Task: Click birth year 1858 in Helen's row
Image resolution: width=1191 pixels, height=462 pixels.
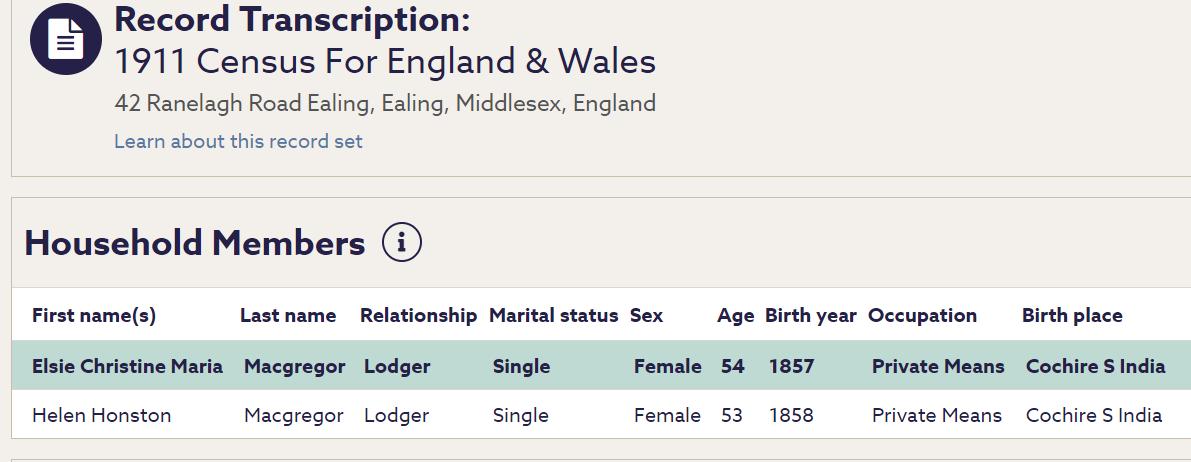Action: tap(791, 415)
